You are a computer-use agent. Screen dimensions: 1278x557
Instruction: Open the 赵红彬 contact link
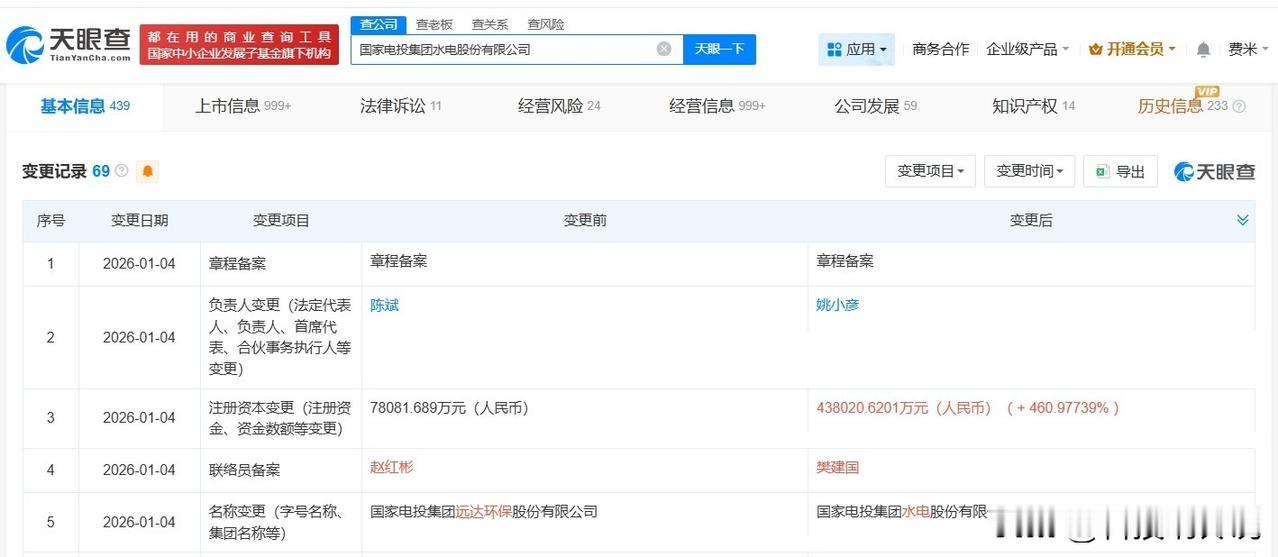pos(391,467)
